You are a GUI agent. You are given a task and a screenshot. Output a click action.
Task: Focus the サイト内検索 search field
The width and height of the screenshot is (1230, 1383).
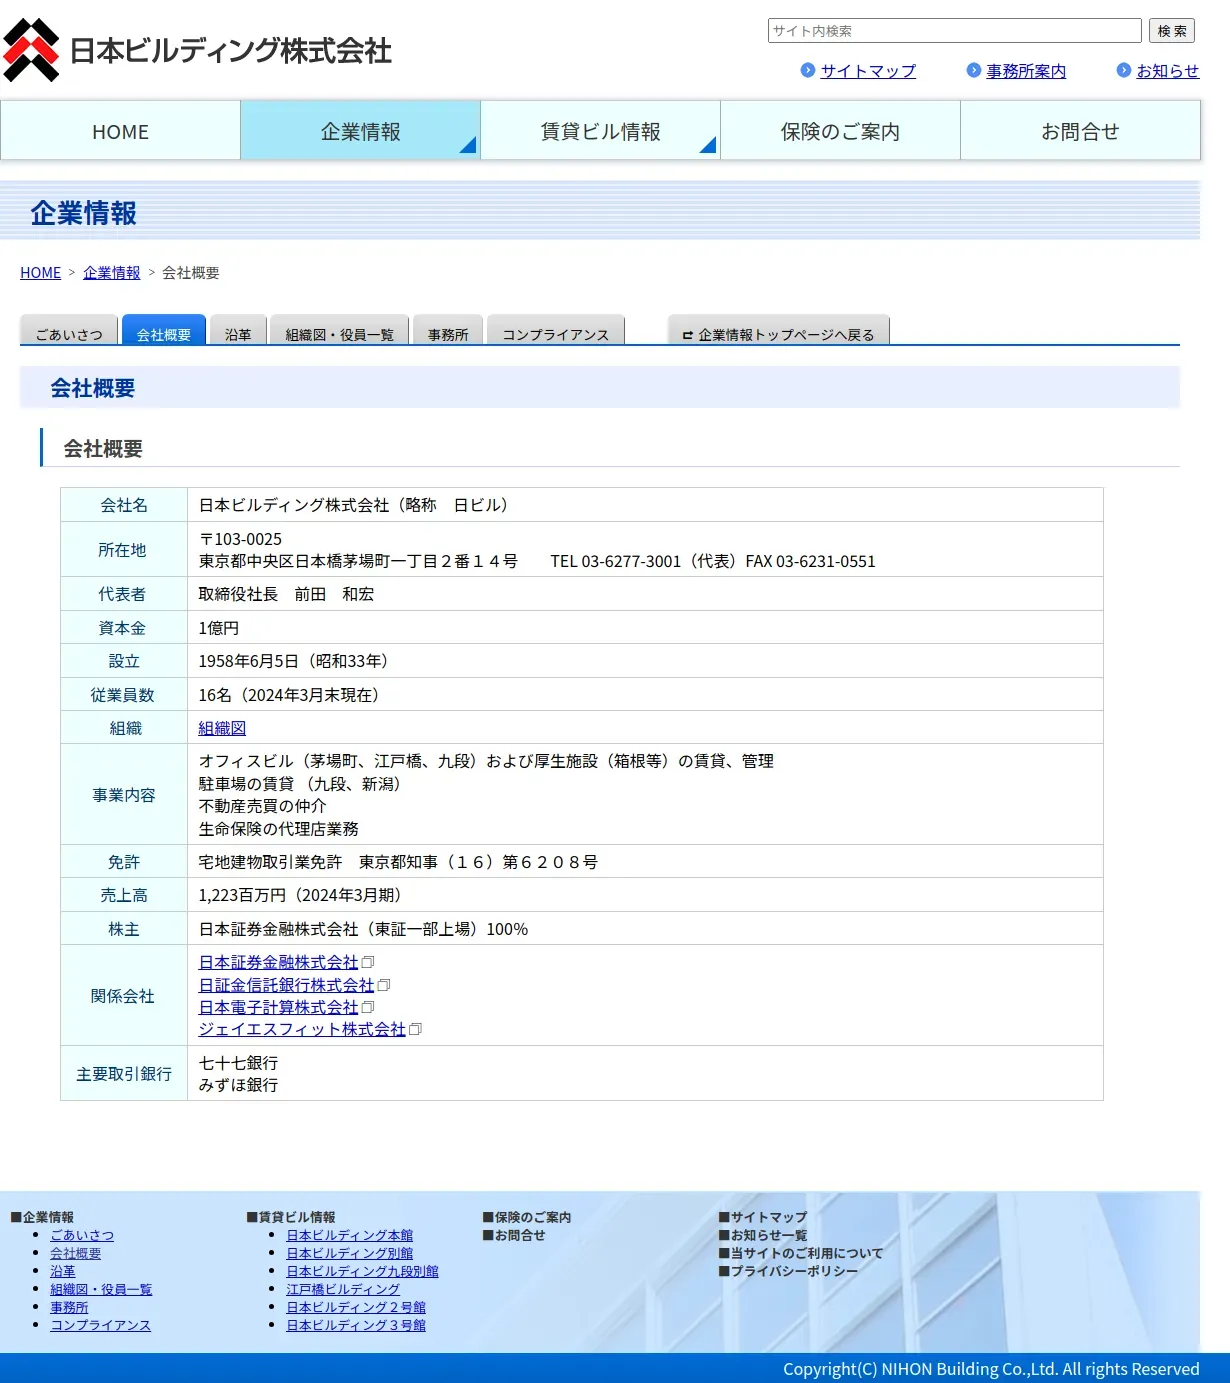pyautogui.click(x=954, y=31)
